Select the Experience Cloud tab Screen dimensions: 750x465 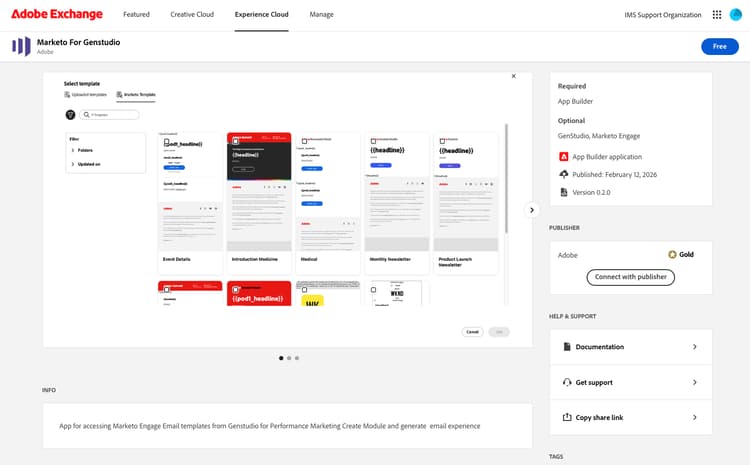(x=262, y=14)
